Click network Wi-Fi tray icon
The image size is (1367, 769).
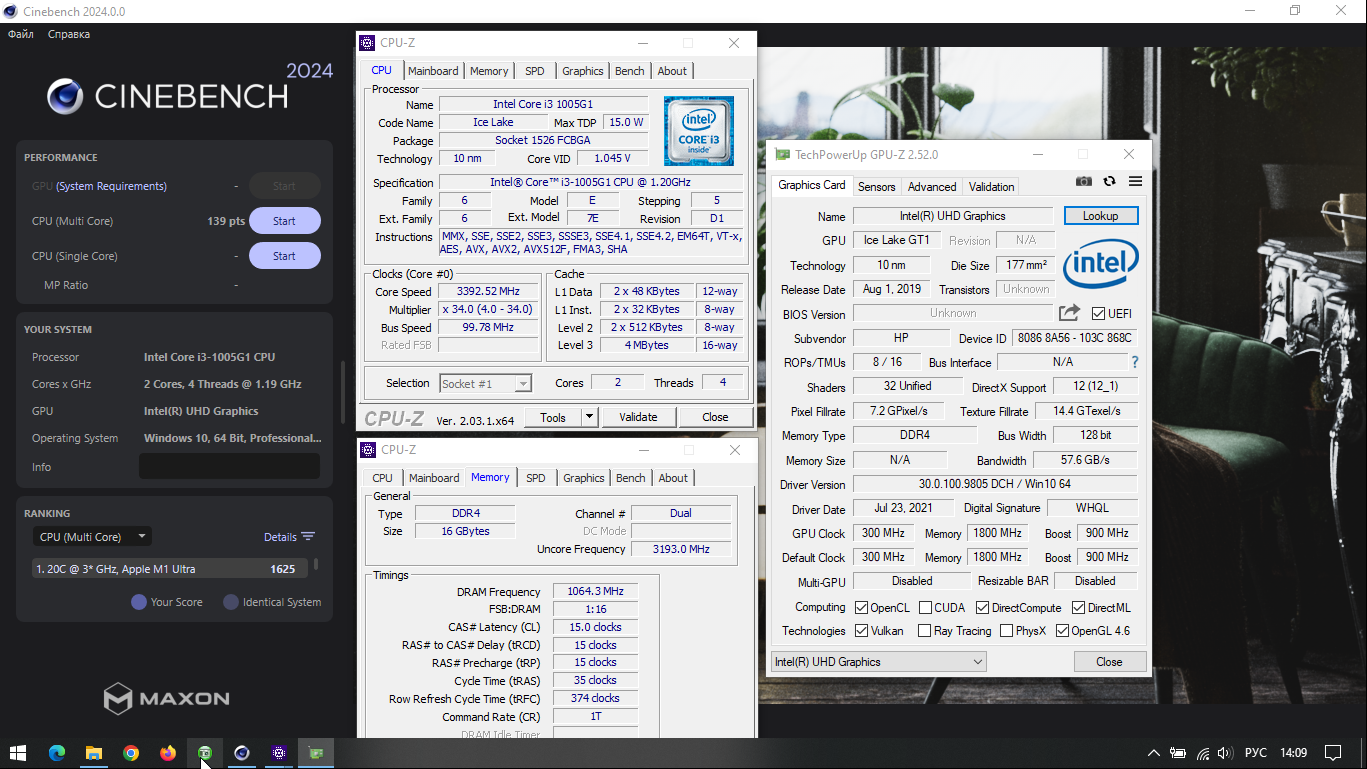(x=1203, y=753)
